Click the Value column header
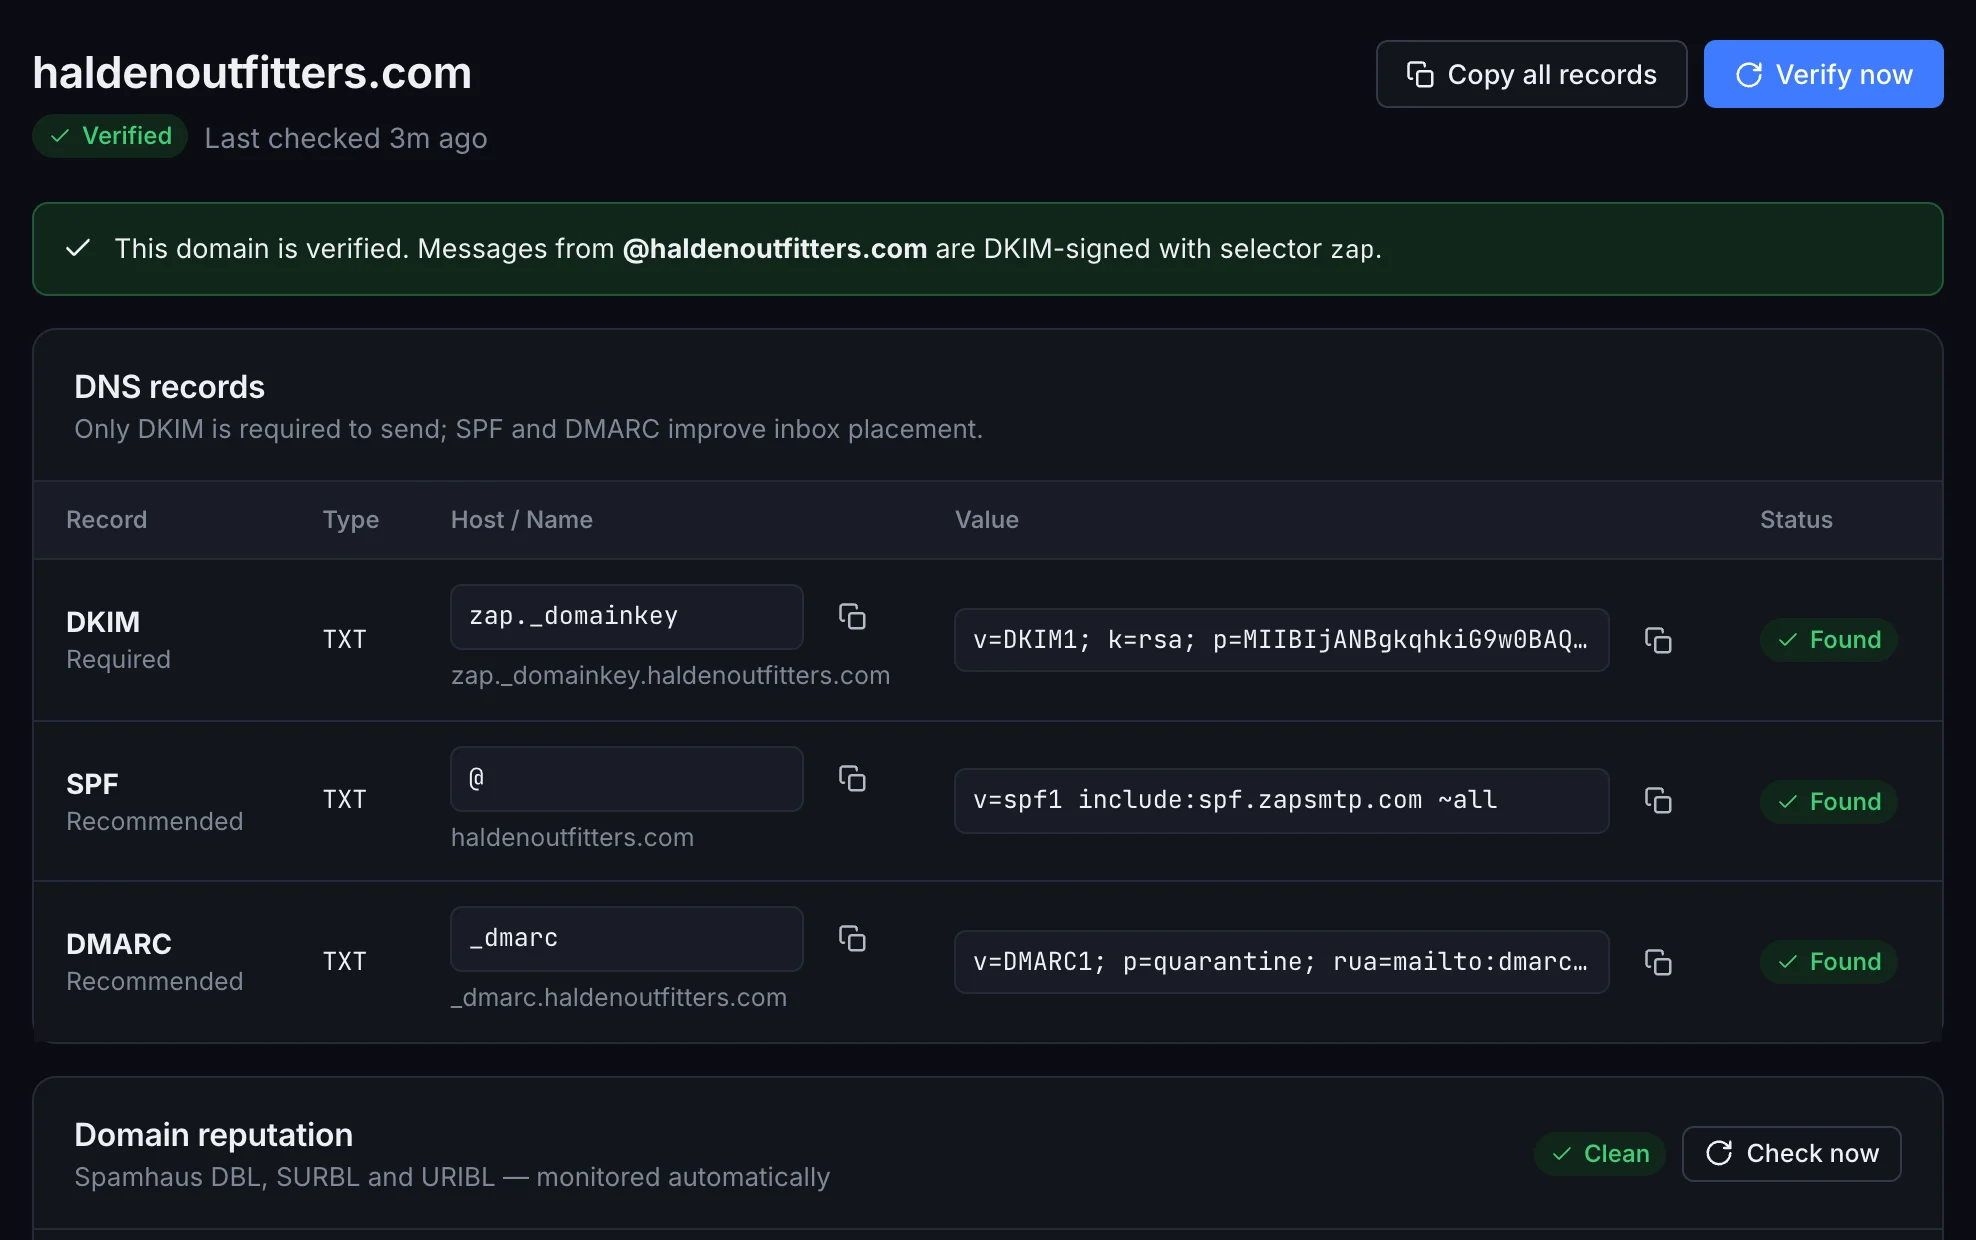This screenshot has height=1240, width=1976. [986, 520]
